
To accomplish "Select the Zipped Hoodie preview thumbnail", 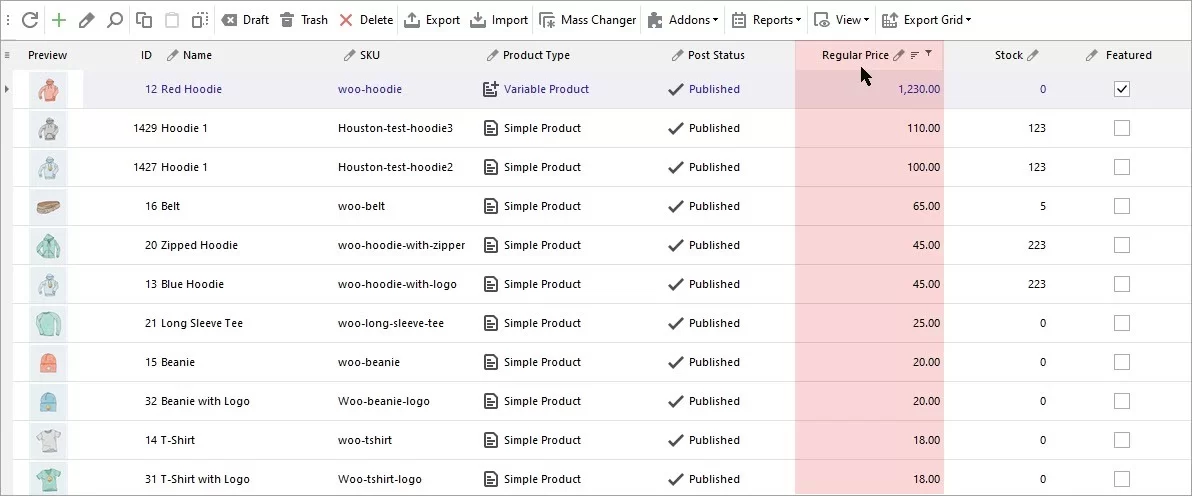I will tap(47, 245).
